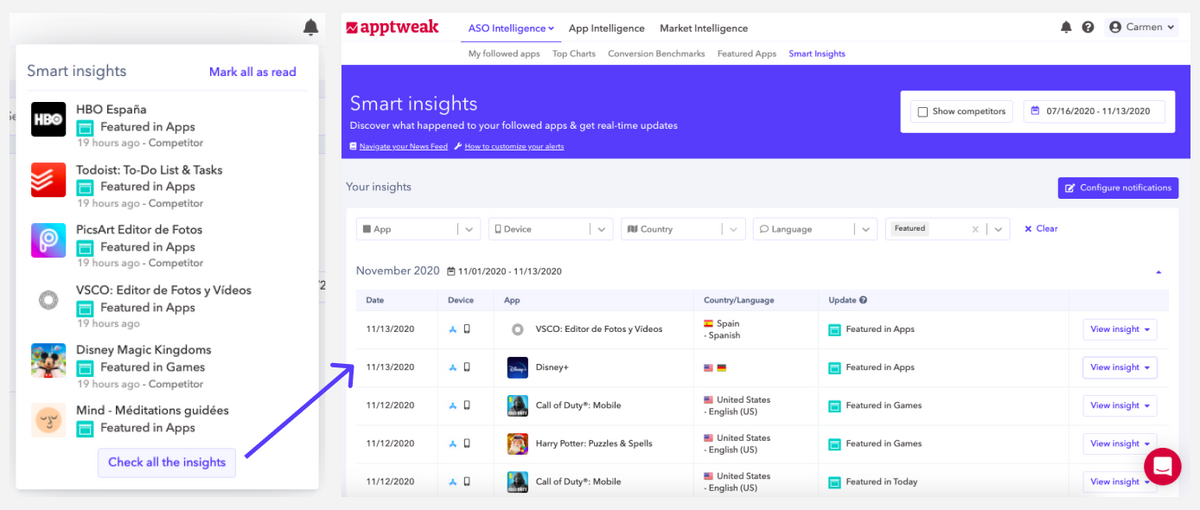Open the Todoist app icon
Screen dimensions: 1200x510
click(x=48, y=179)
